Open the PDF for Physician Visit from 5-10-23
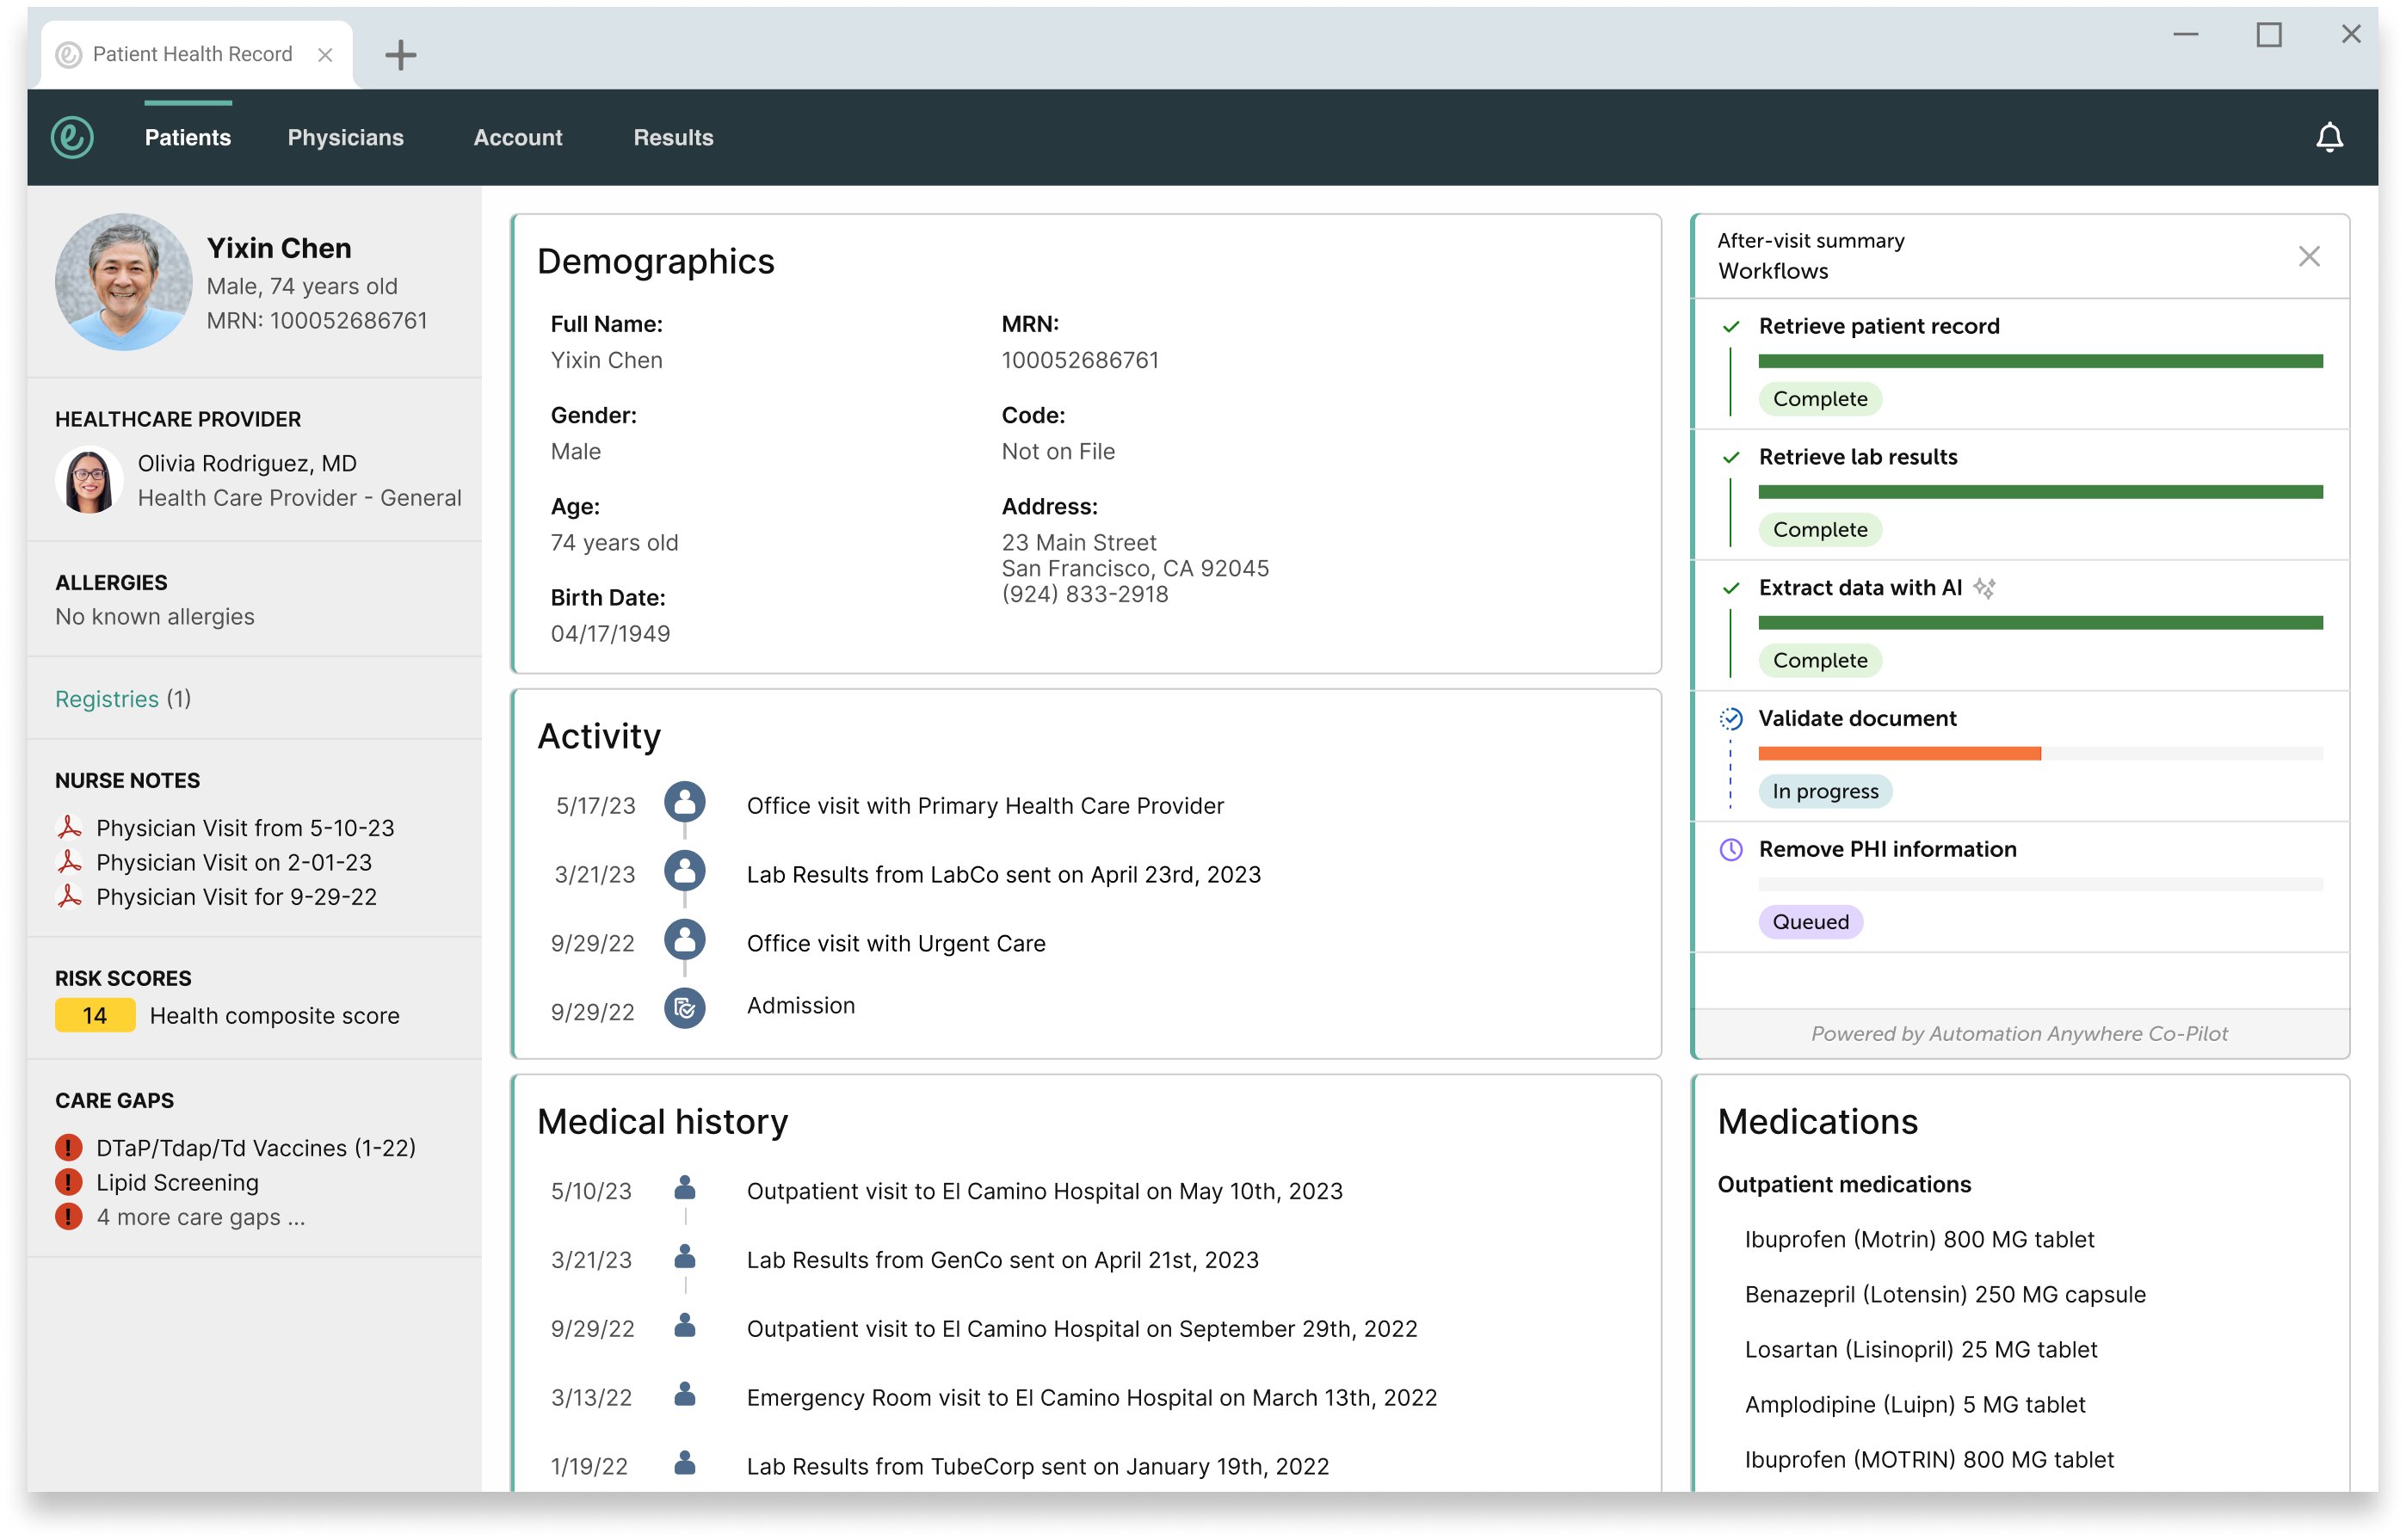This screenshot has height=1540, width=2406. [x=244, y=827]
